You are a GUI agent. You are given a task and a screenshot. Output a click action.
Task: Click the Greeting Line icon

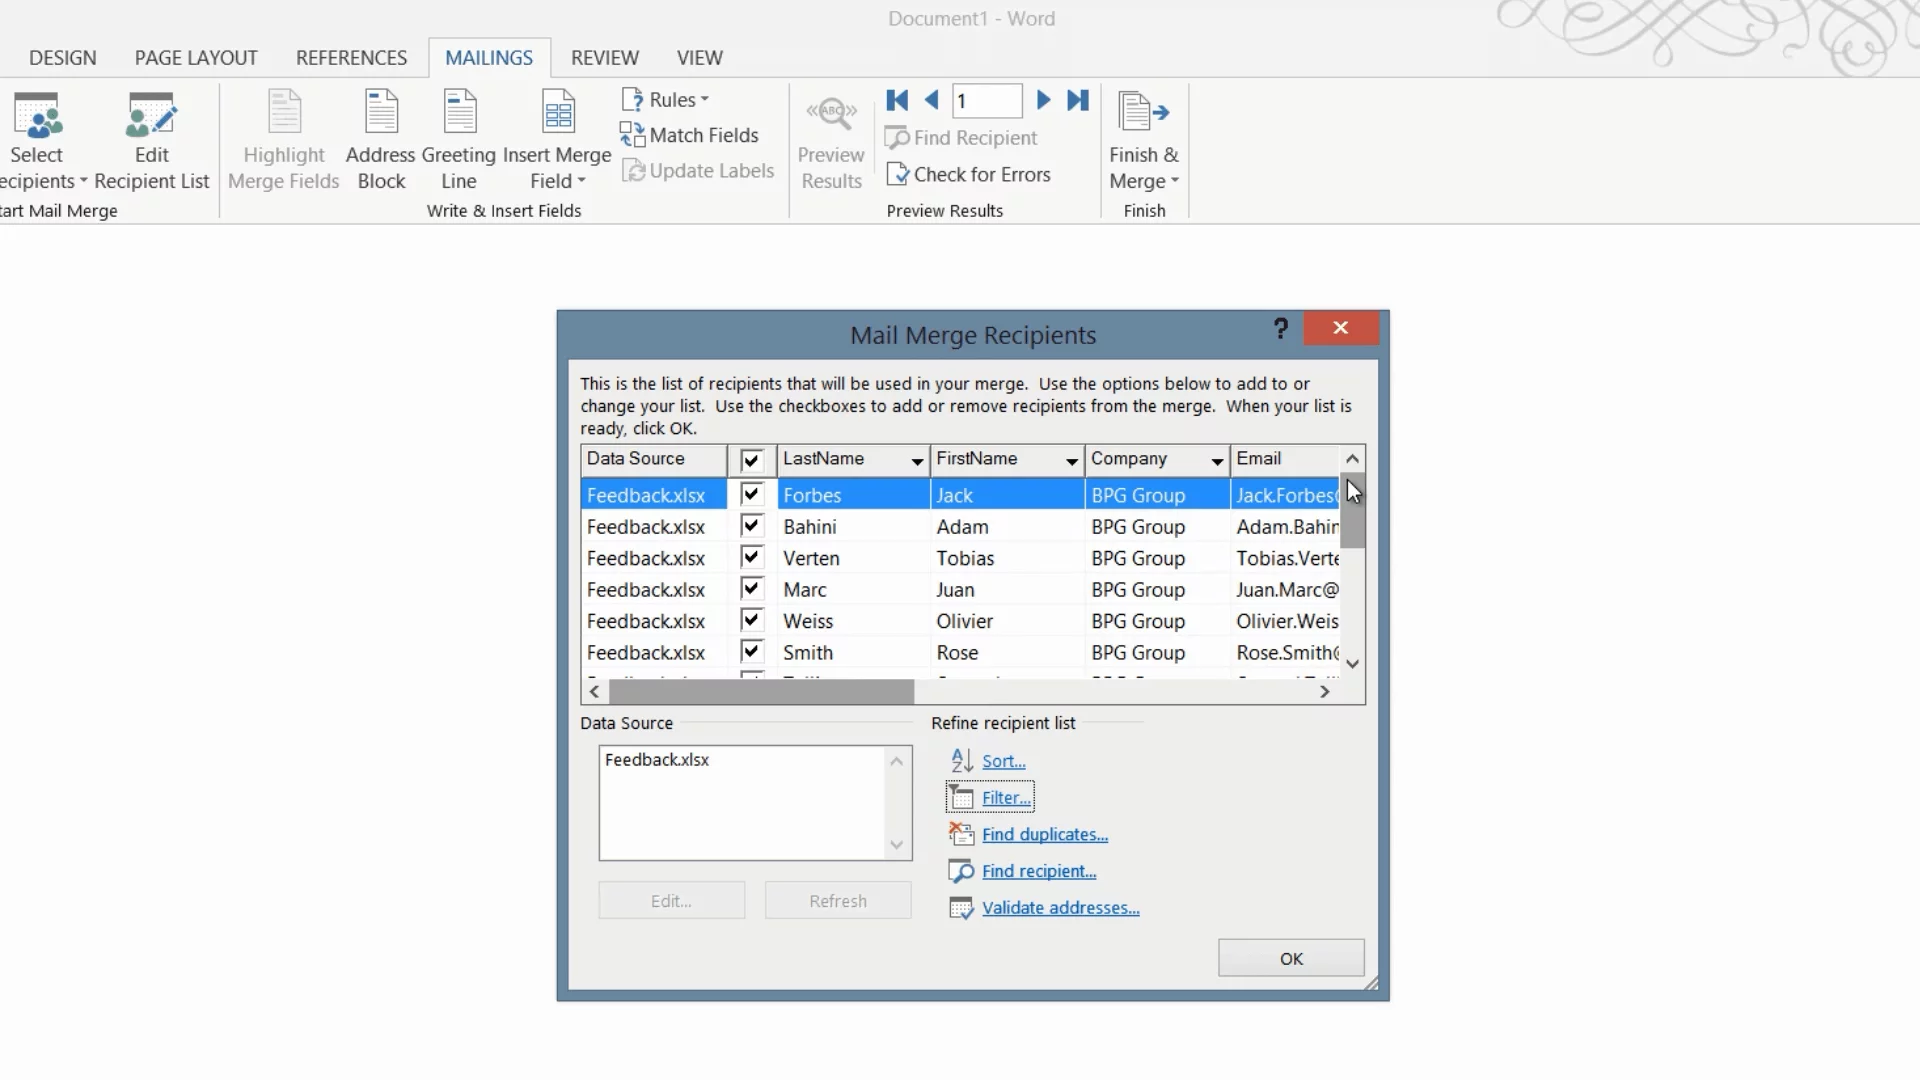pos(459,112)
